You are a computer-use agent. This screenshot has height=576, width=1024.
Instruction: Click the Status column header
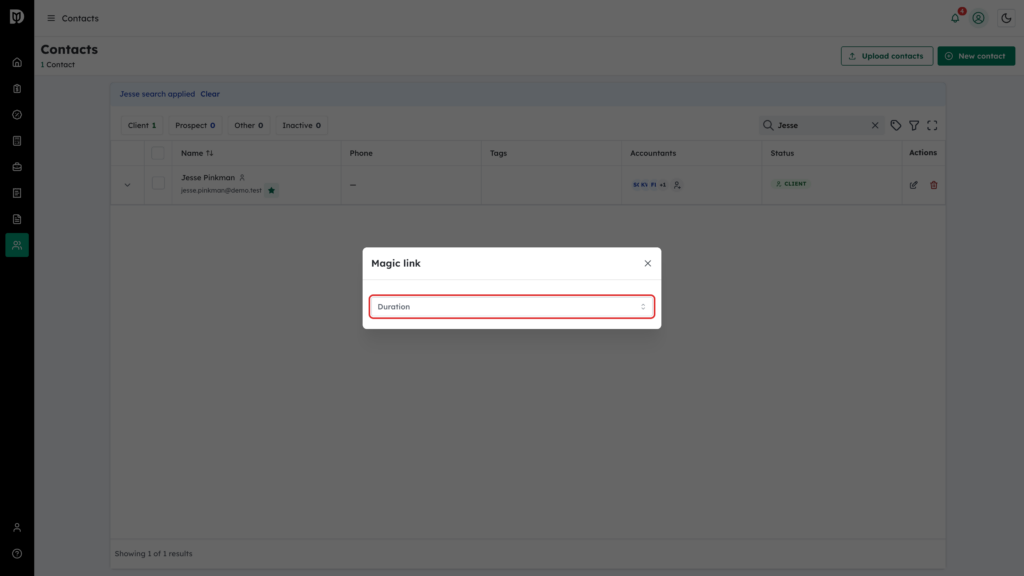(782, 153)
